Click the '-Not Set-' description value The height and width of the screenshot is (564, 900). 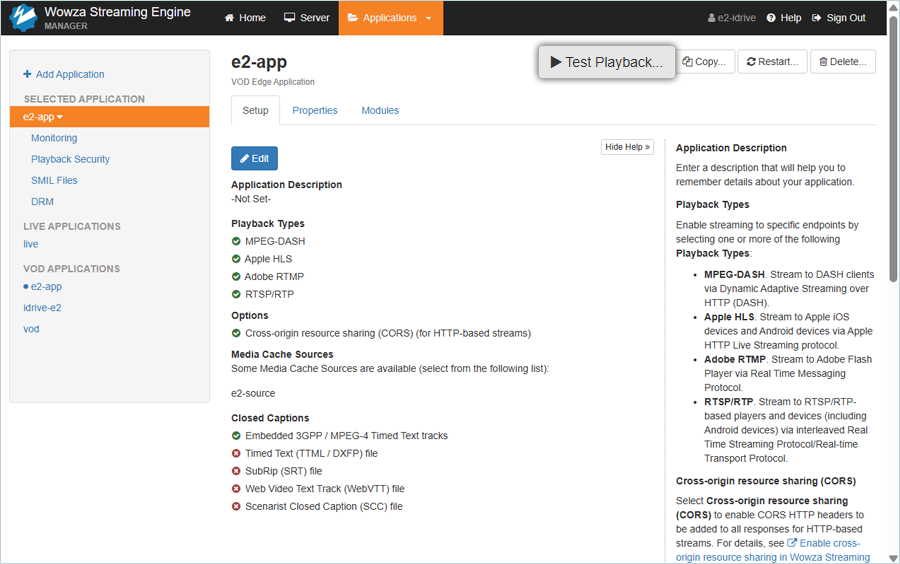[x=251, y=199]
